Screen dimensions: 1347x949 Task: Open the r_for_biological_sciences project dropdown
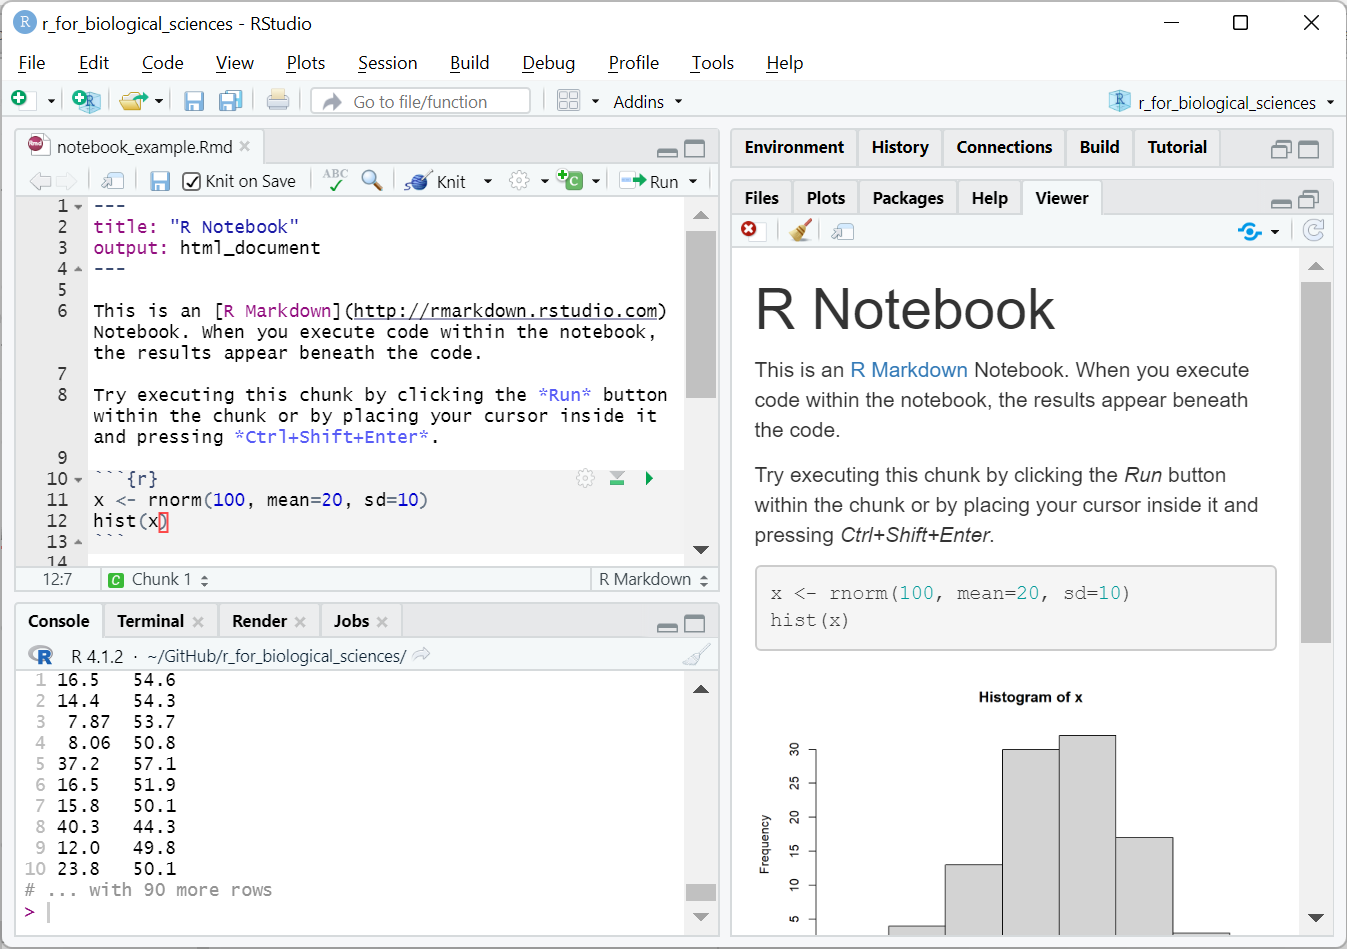point(1226,103)
